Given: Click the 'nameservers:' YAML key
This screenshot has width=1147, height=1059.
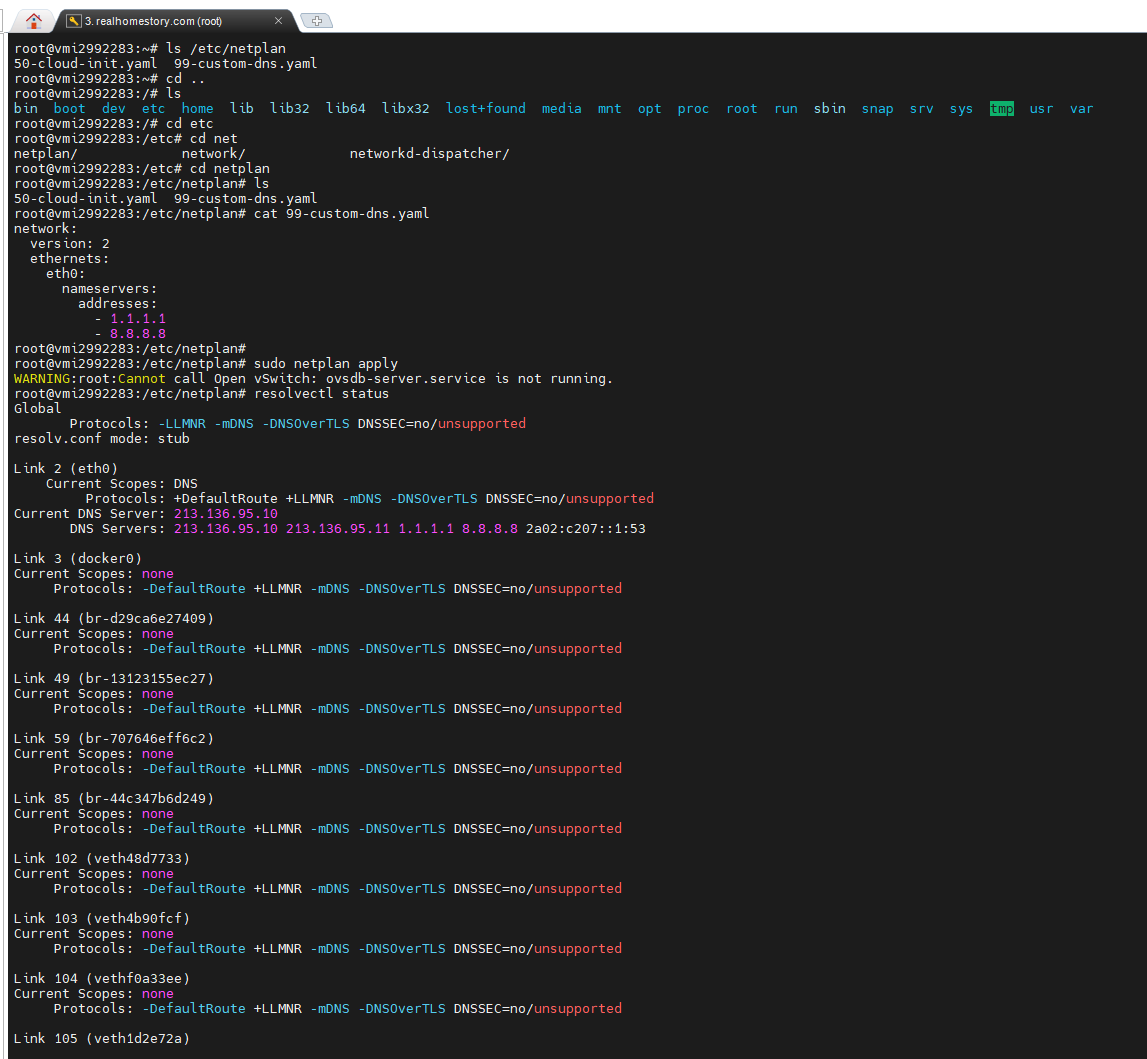Looking at the screenshot, I should [x=109, y=289].
